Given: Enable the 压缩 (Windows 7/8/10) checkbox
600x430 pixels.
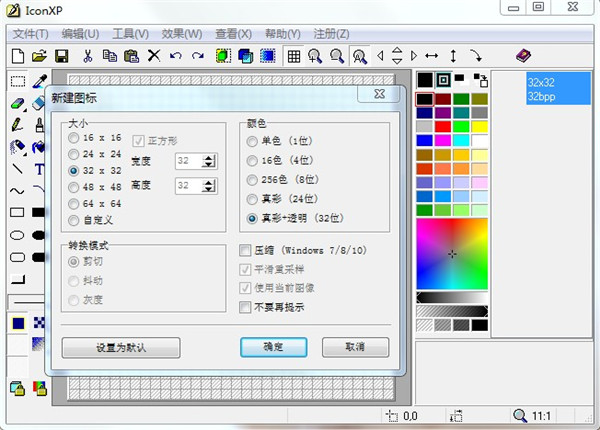Looking at the screenshot, I should 246,250.
